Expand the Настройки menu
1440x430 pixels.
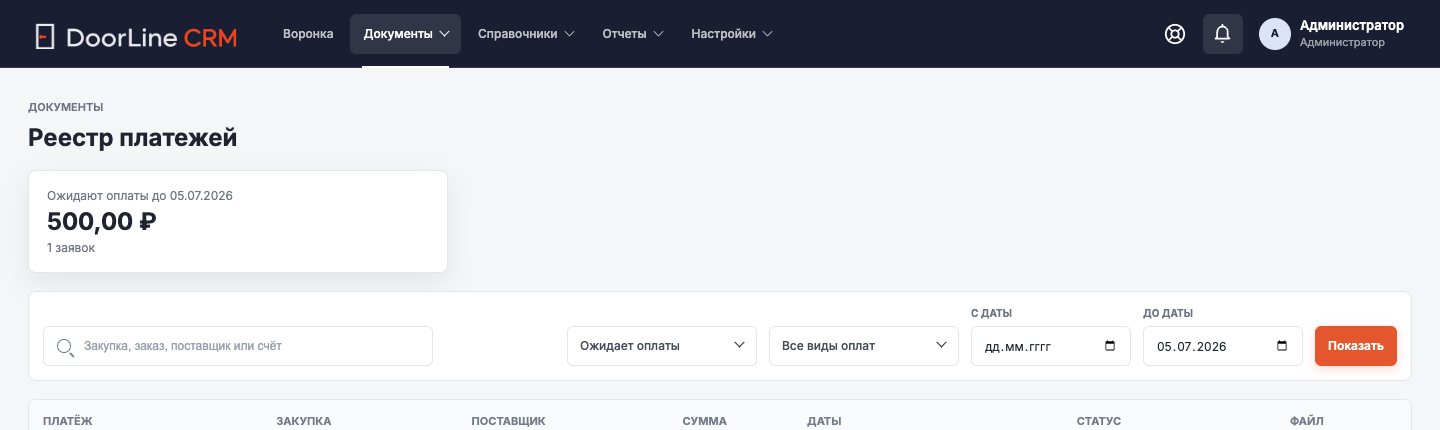pos(732,34)
